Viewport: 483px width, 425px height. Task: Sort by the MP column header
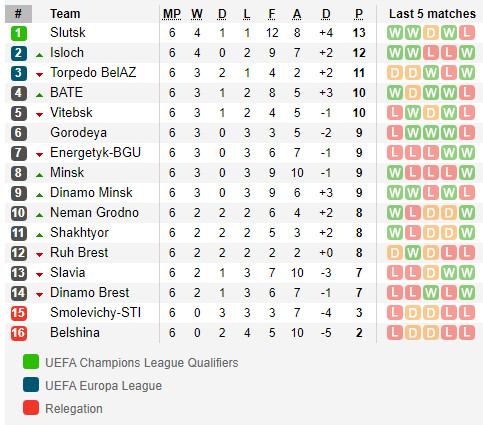172,14
